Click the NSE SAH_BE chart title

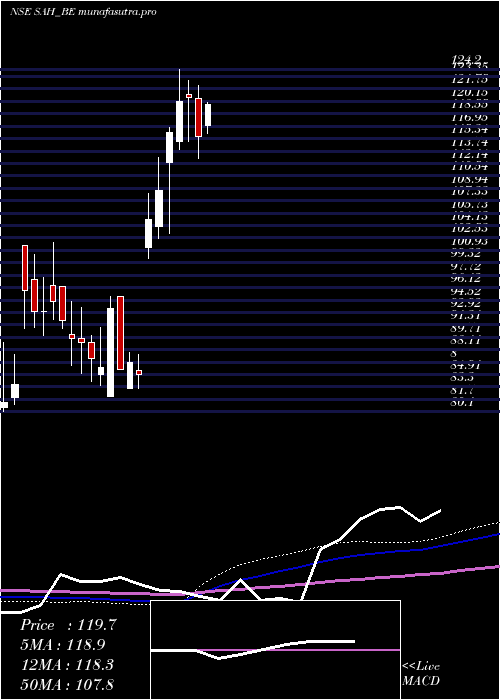tap(83, 12)
